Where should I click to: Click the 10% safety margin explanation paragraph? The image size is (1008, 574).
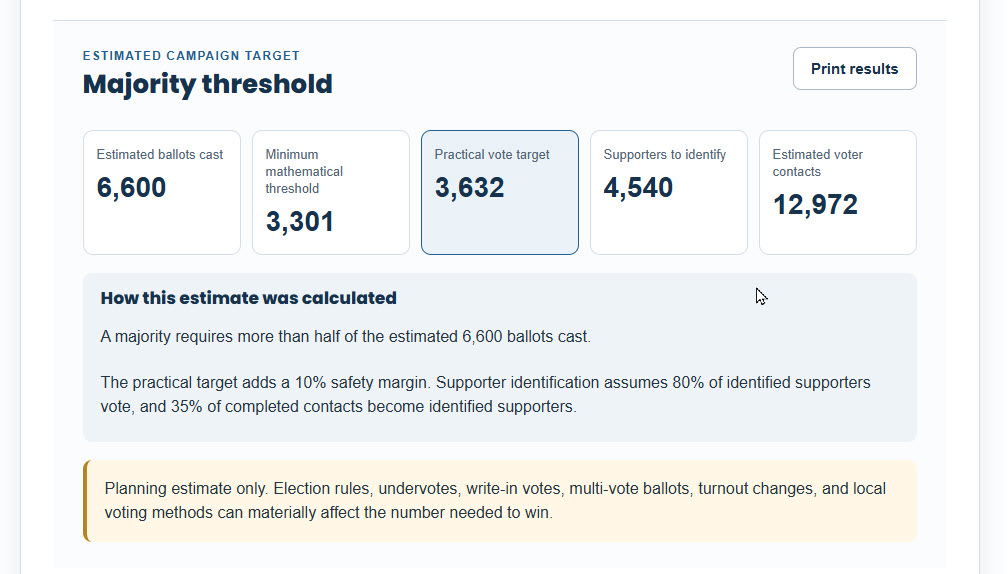point(485,395)
